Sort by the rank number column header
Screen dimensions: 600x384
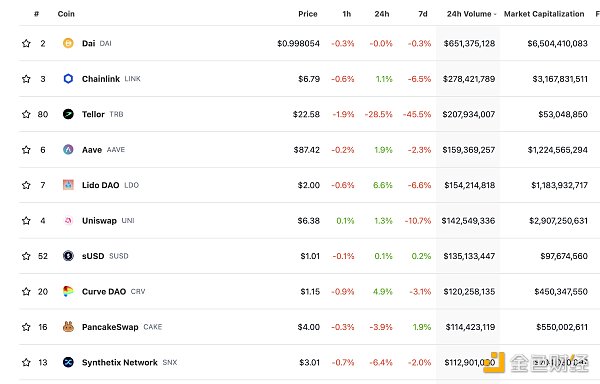(x=36, y=14)
